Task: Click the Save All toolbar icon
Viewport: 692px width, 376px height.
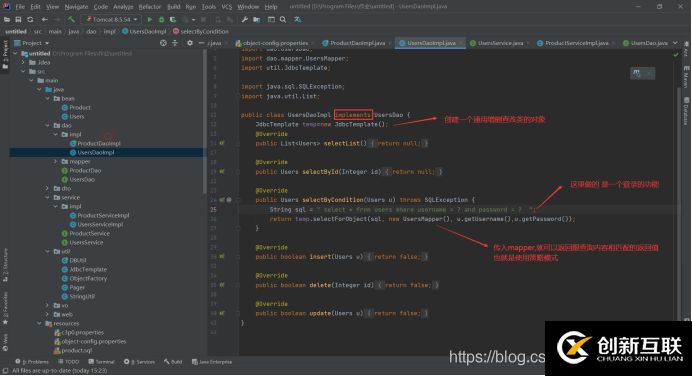Action: coord(18,19)
